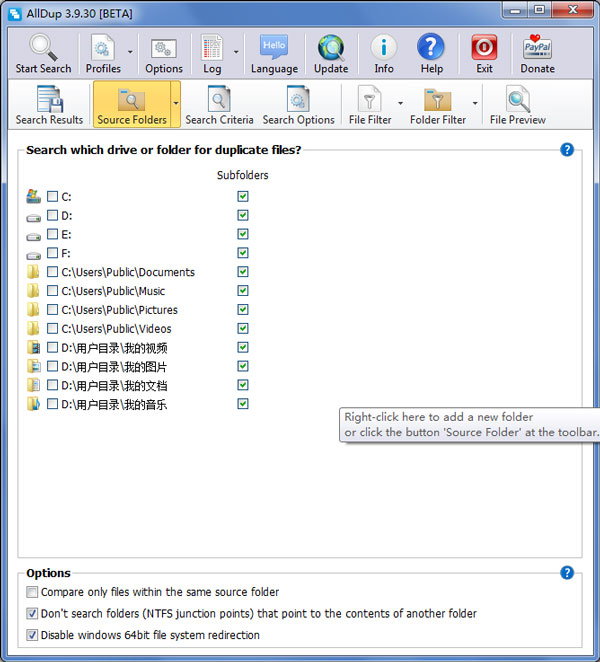The image size is (600, 662).
Task: Click the C: system drive icon
Action: pyautogui.click(x=33, y=196)
